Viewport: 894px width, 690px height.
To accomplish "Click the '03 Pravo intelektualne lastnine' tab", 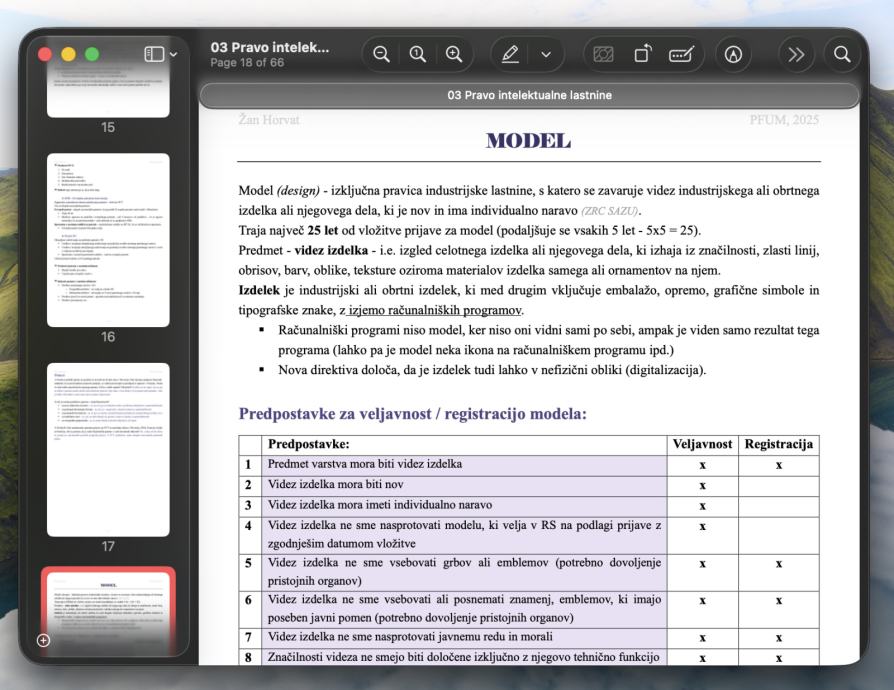I will [529, 95].
